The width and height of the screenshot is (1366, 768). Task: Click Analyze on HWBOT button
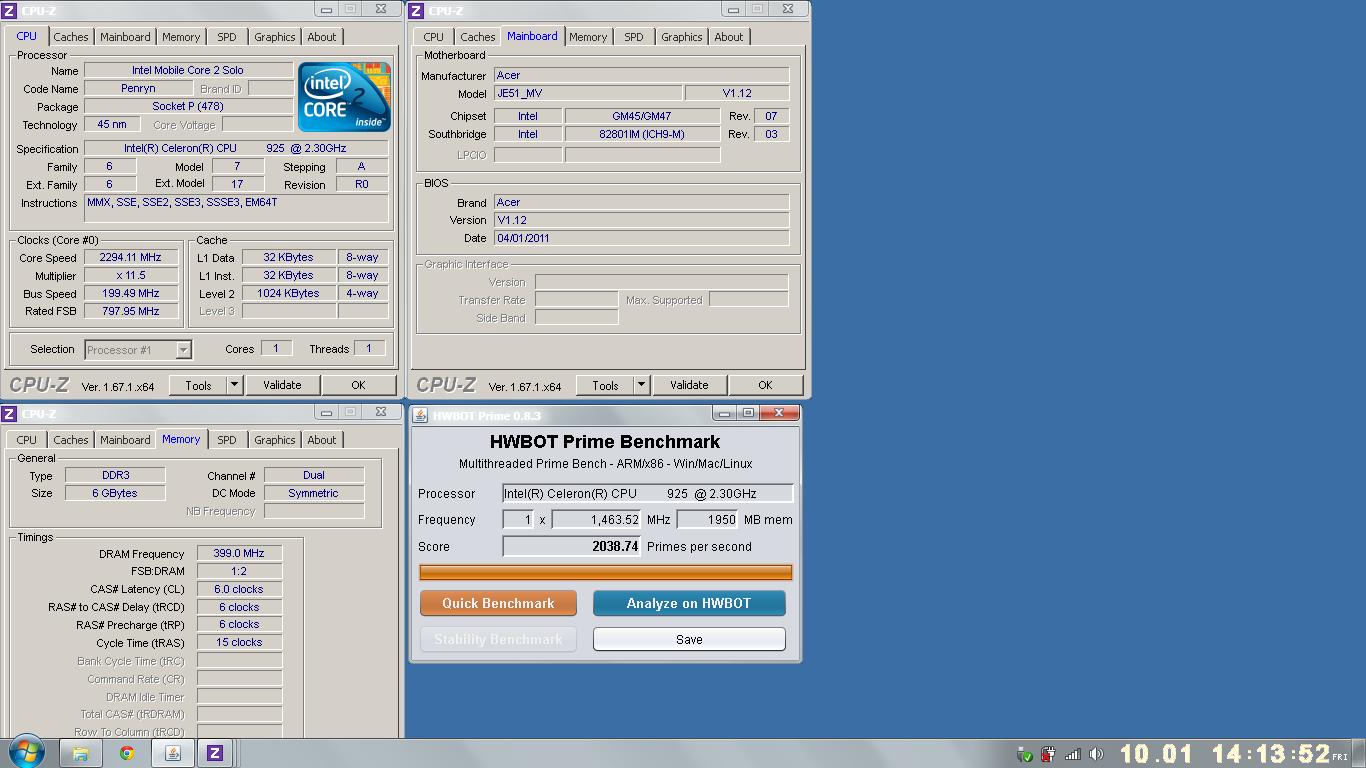coord(689,603)
